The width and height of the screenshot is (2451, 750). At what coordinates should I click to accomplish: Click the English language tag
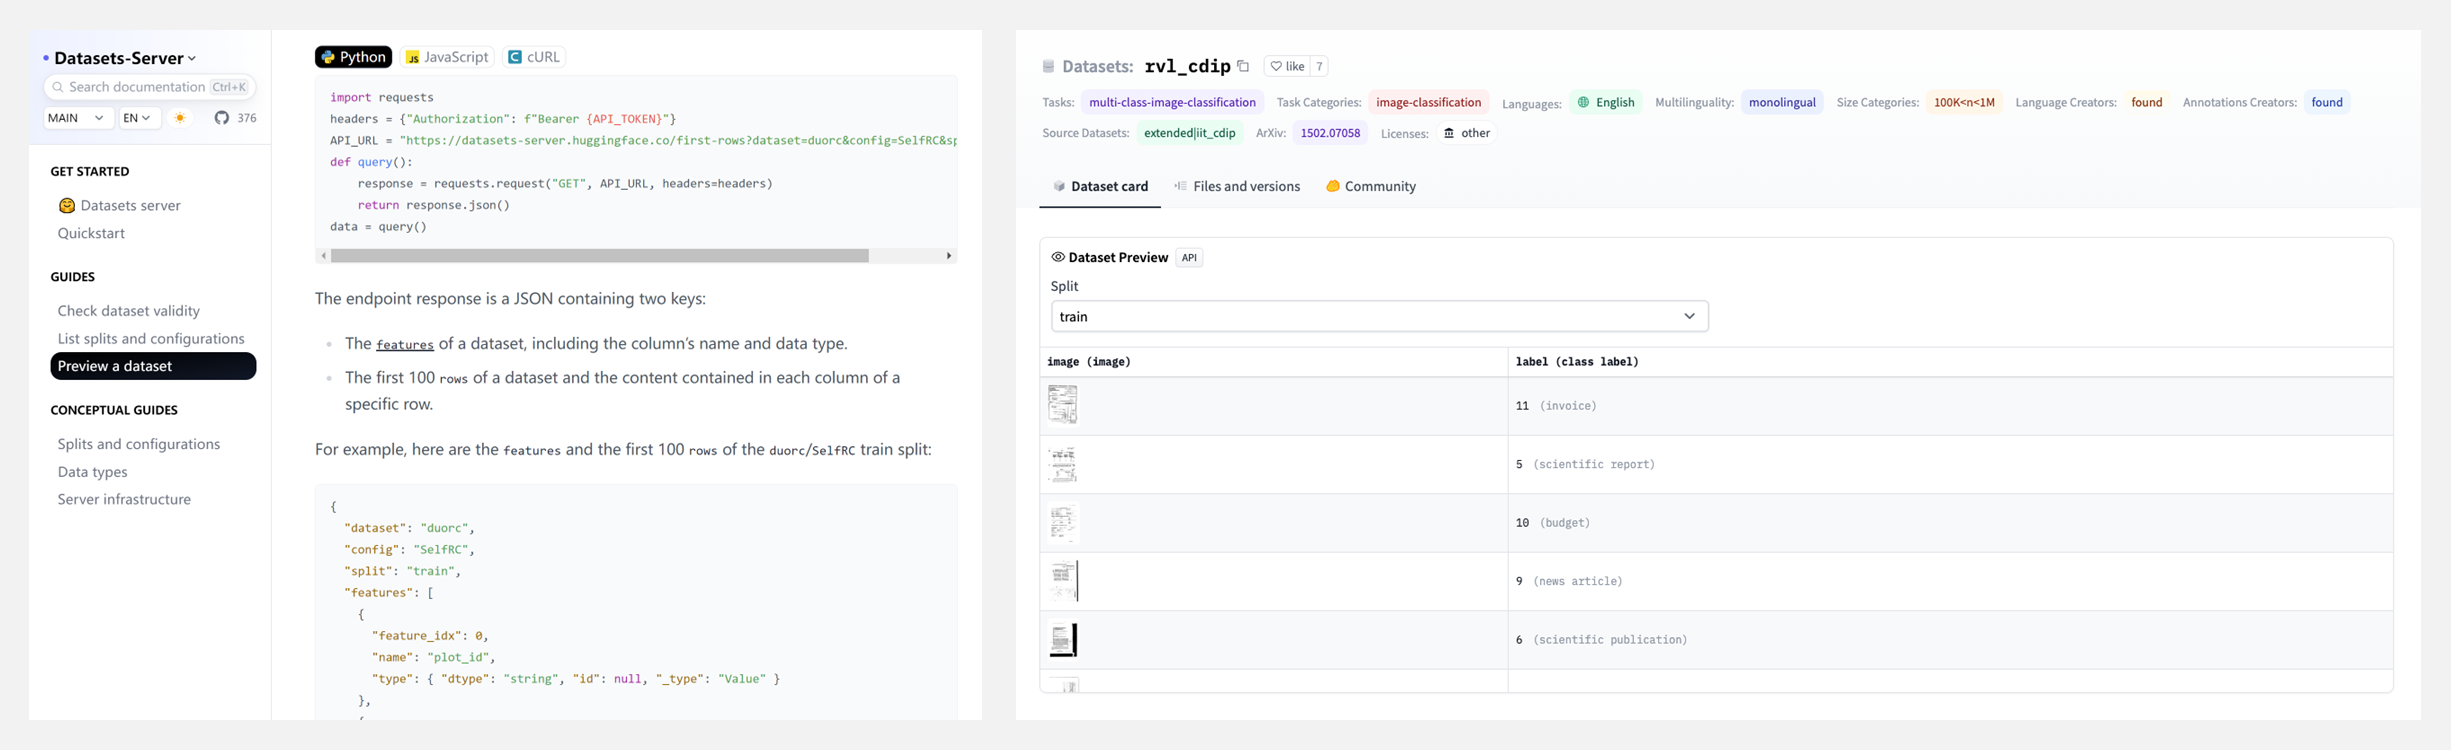[1605, 102]
